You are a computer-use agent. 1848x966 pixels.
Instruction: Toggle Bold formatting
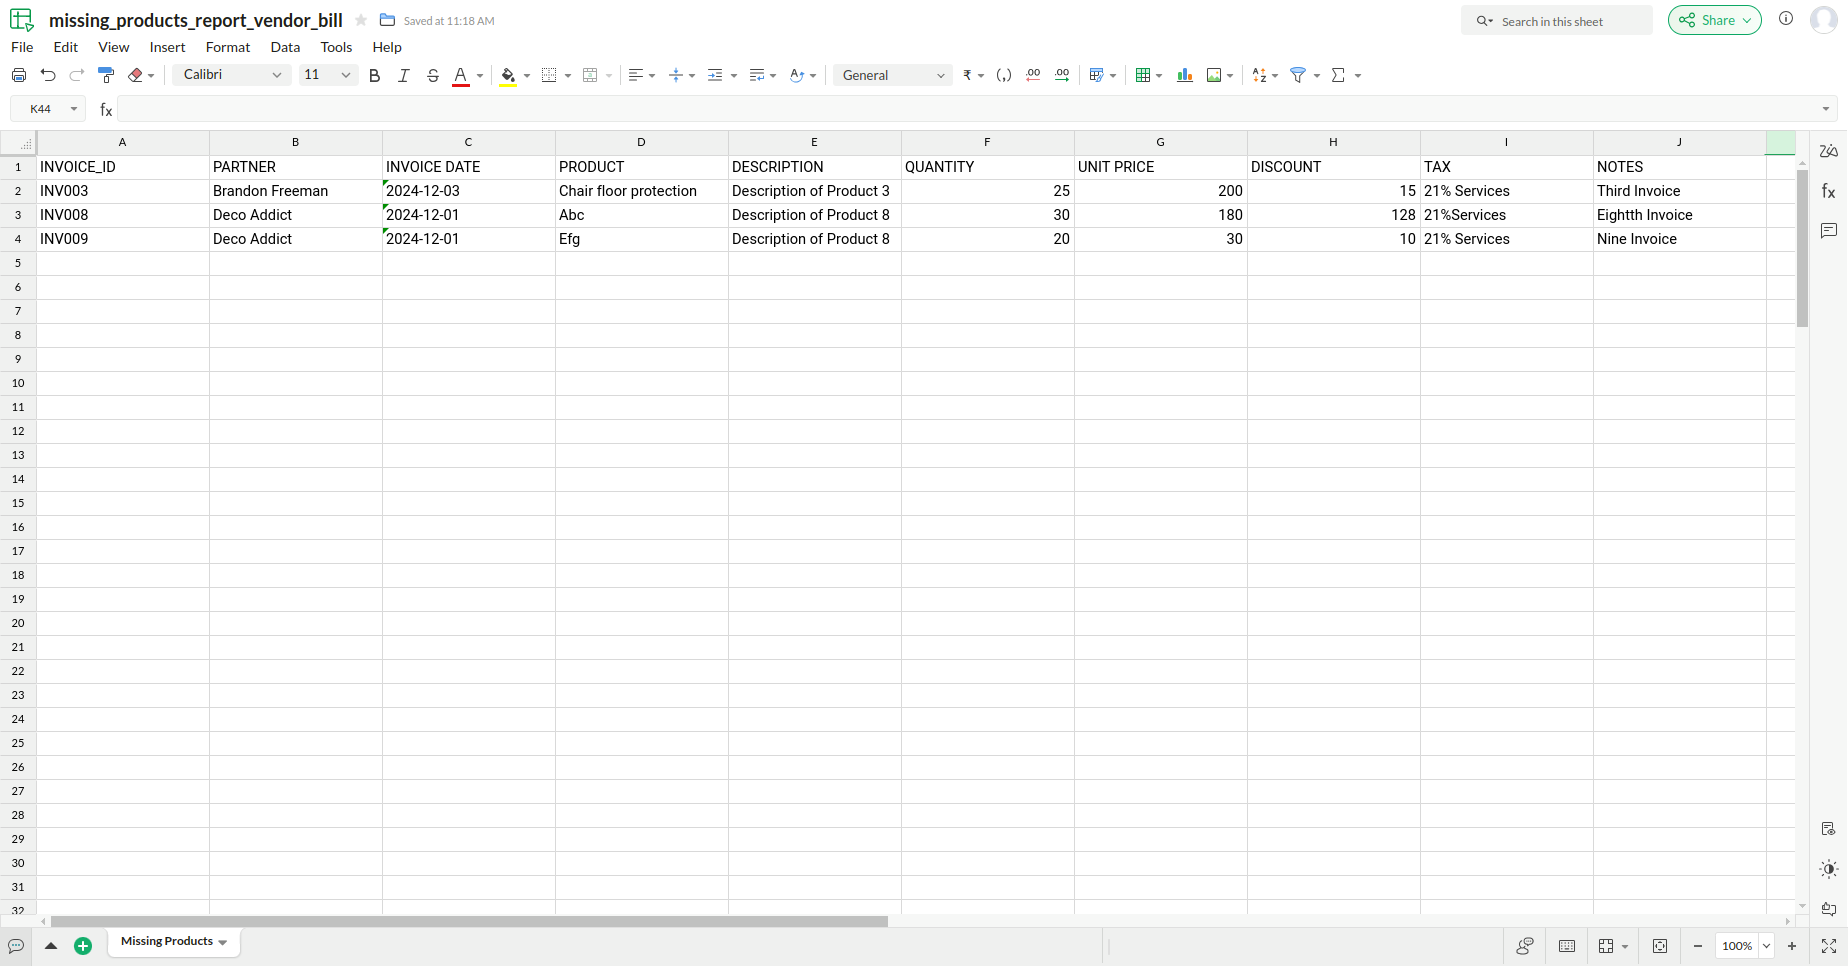click(x=375, y=75)
